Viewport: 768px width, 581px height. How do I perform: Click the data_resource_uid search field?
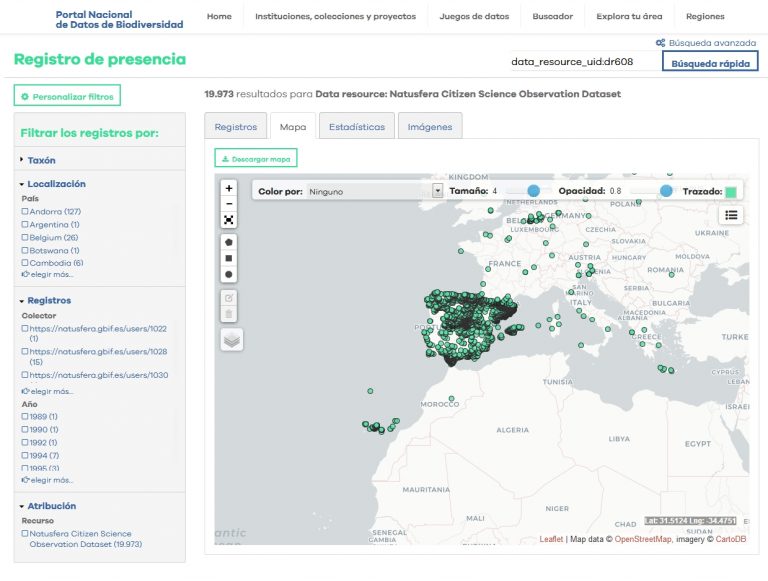coord(583,62)
